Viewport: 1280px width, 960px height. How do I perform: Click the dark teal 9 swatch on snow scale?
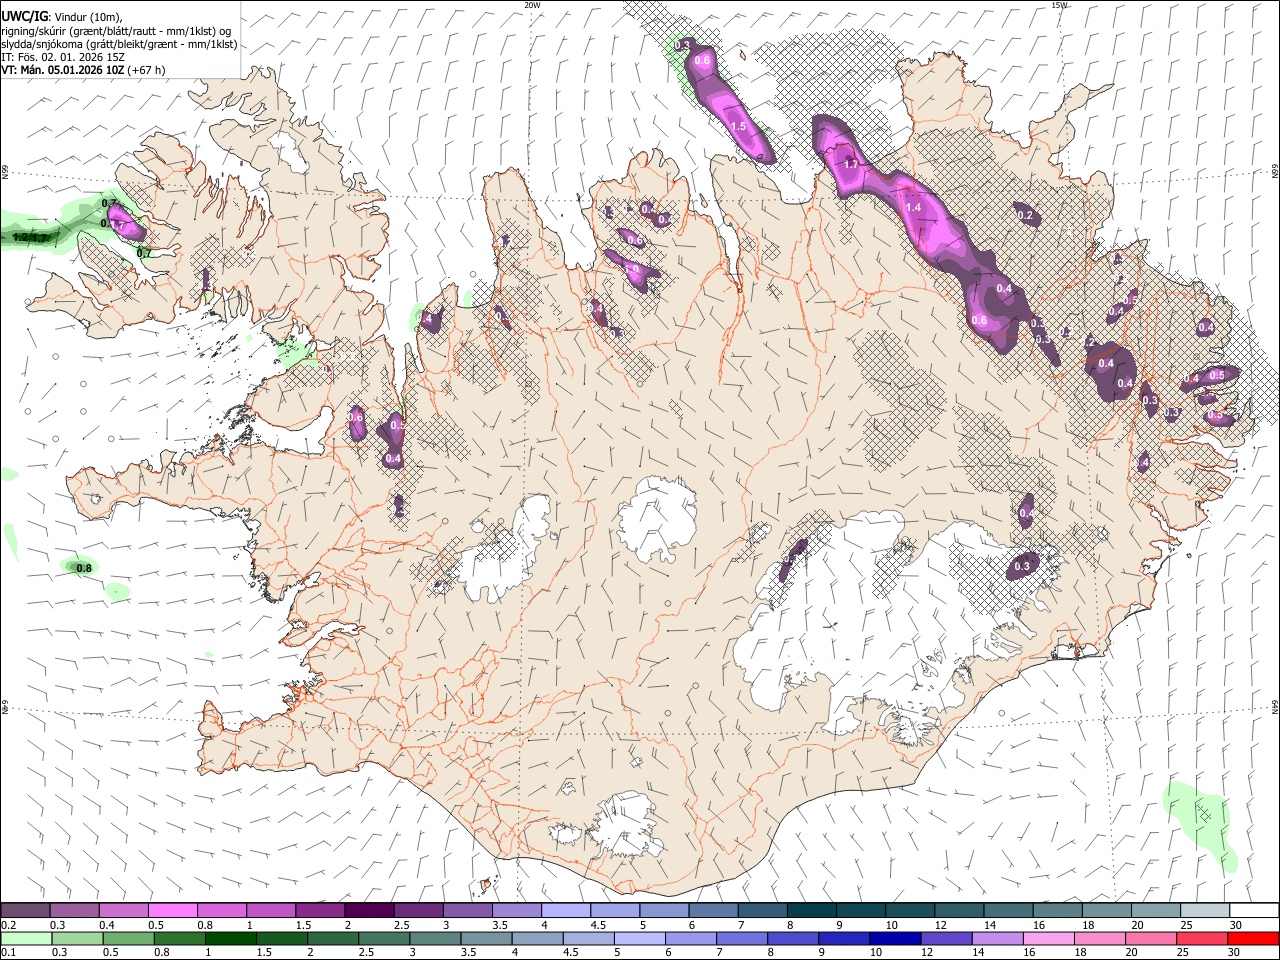(860, 911)
